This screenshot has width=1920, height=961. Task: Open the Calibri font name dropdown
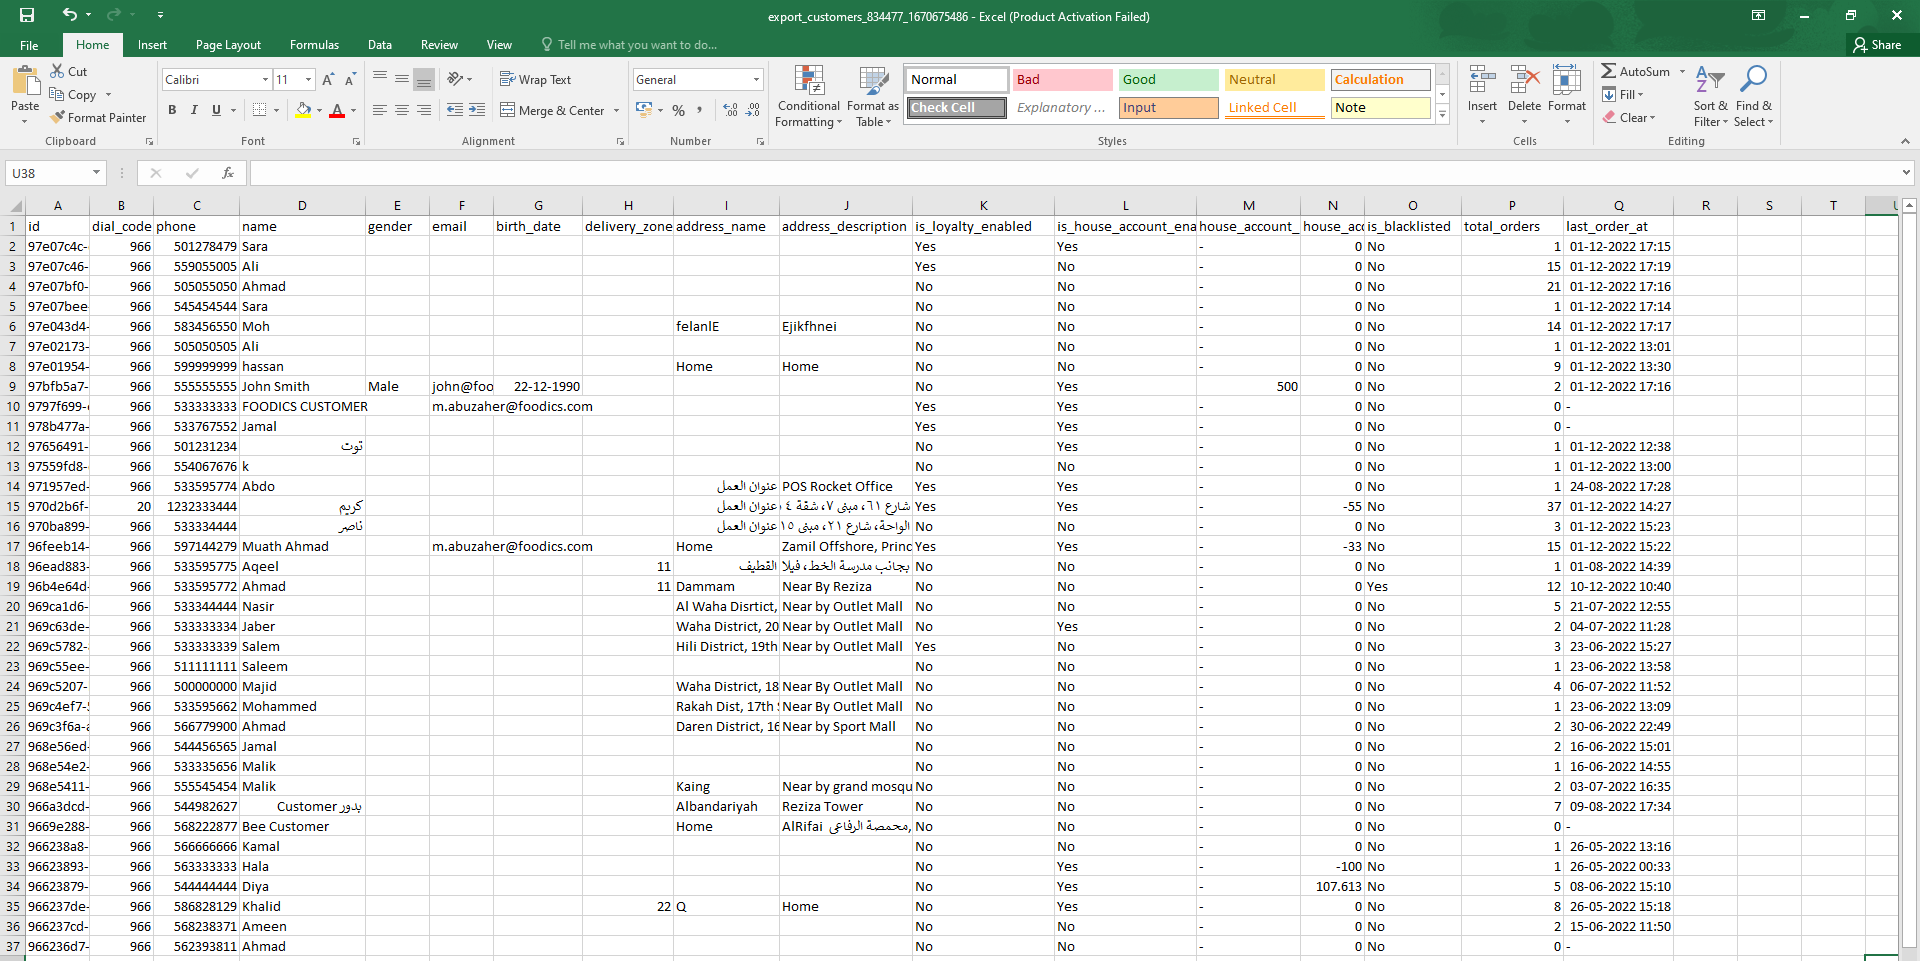(265, 80)
